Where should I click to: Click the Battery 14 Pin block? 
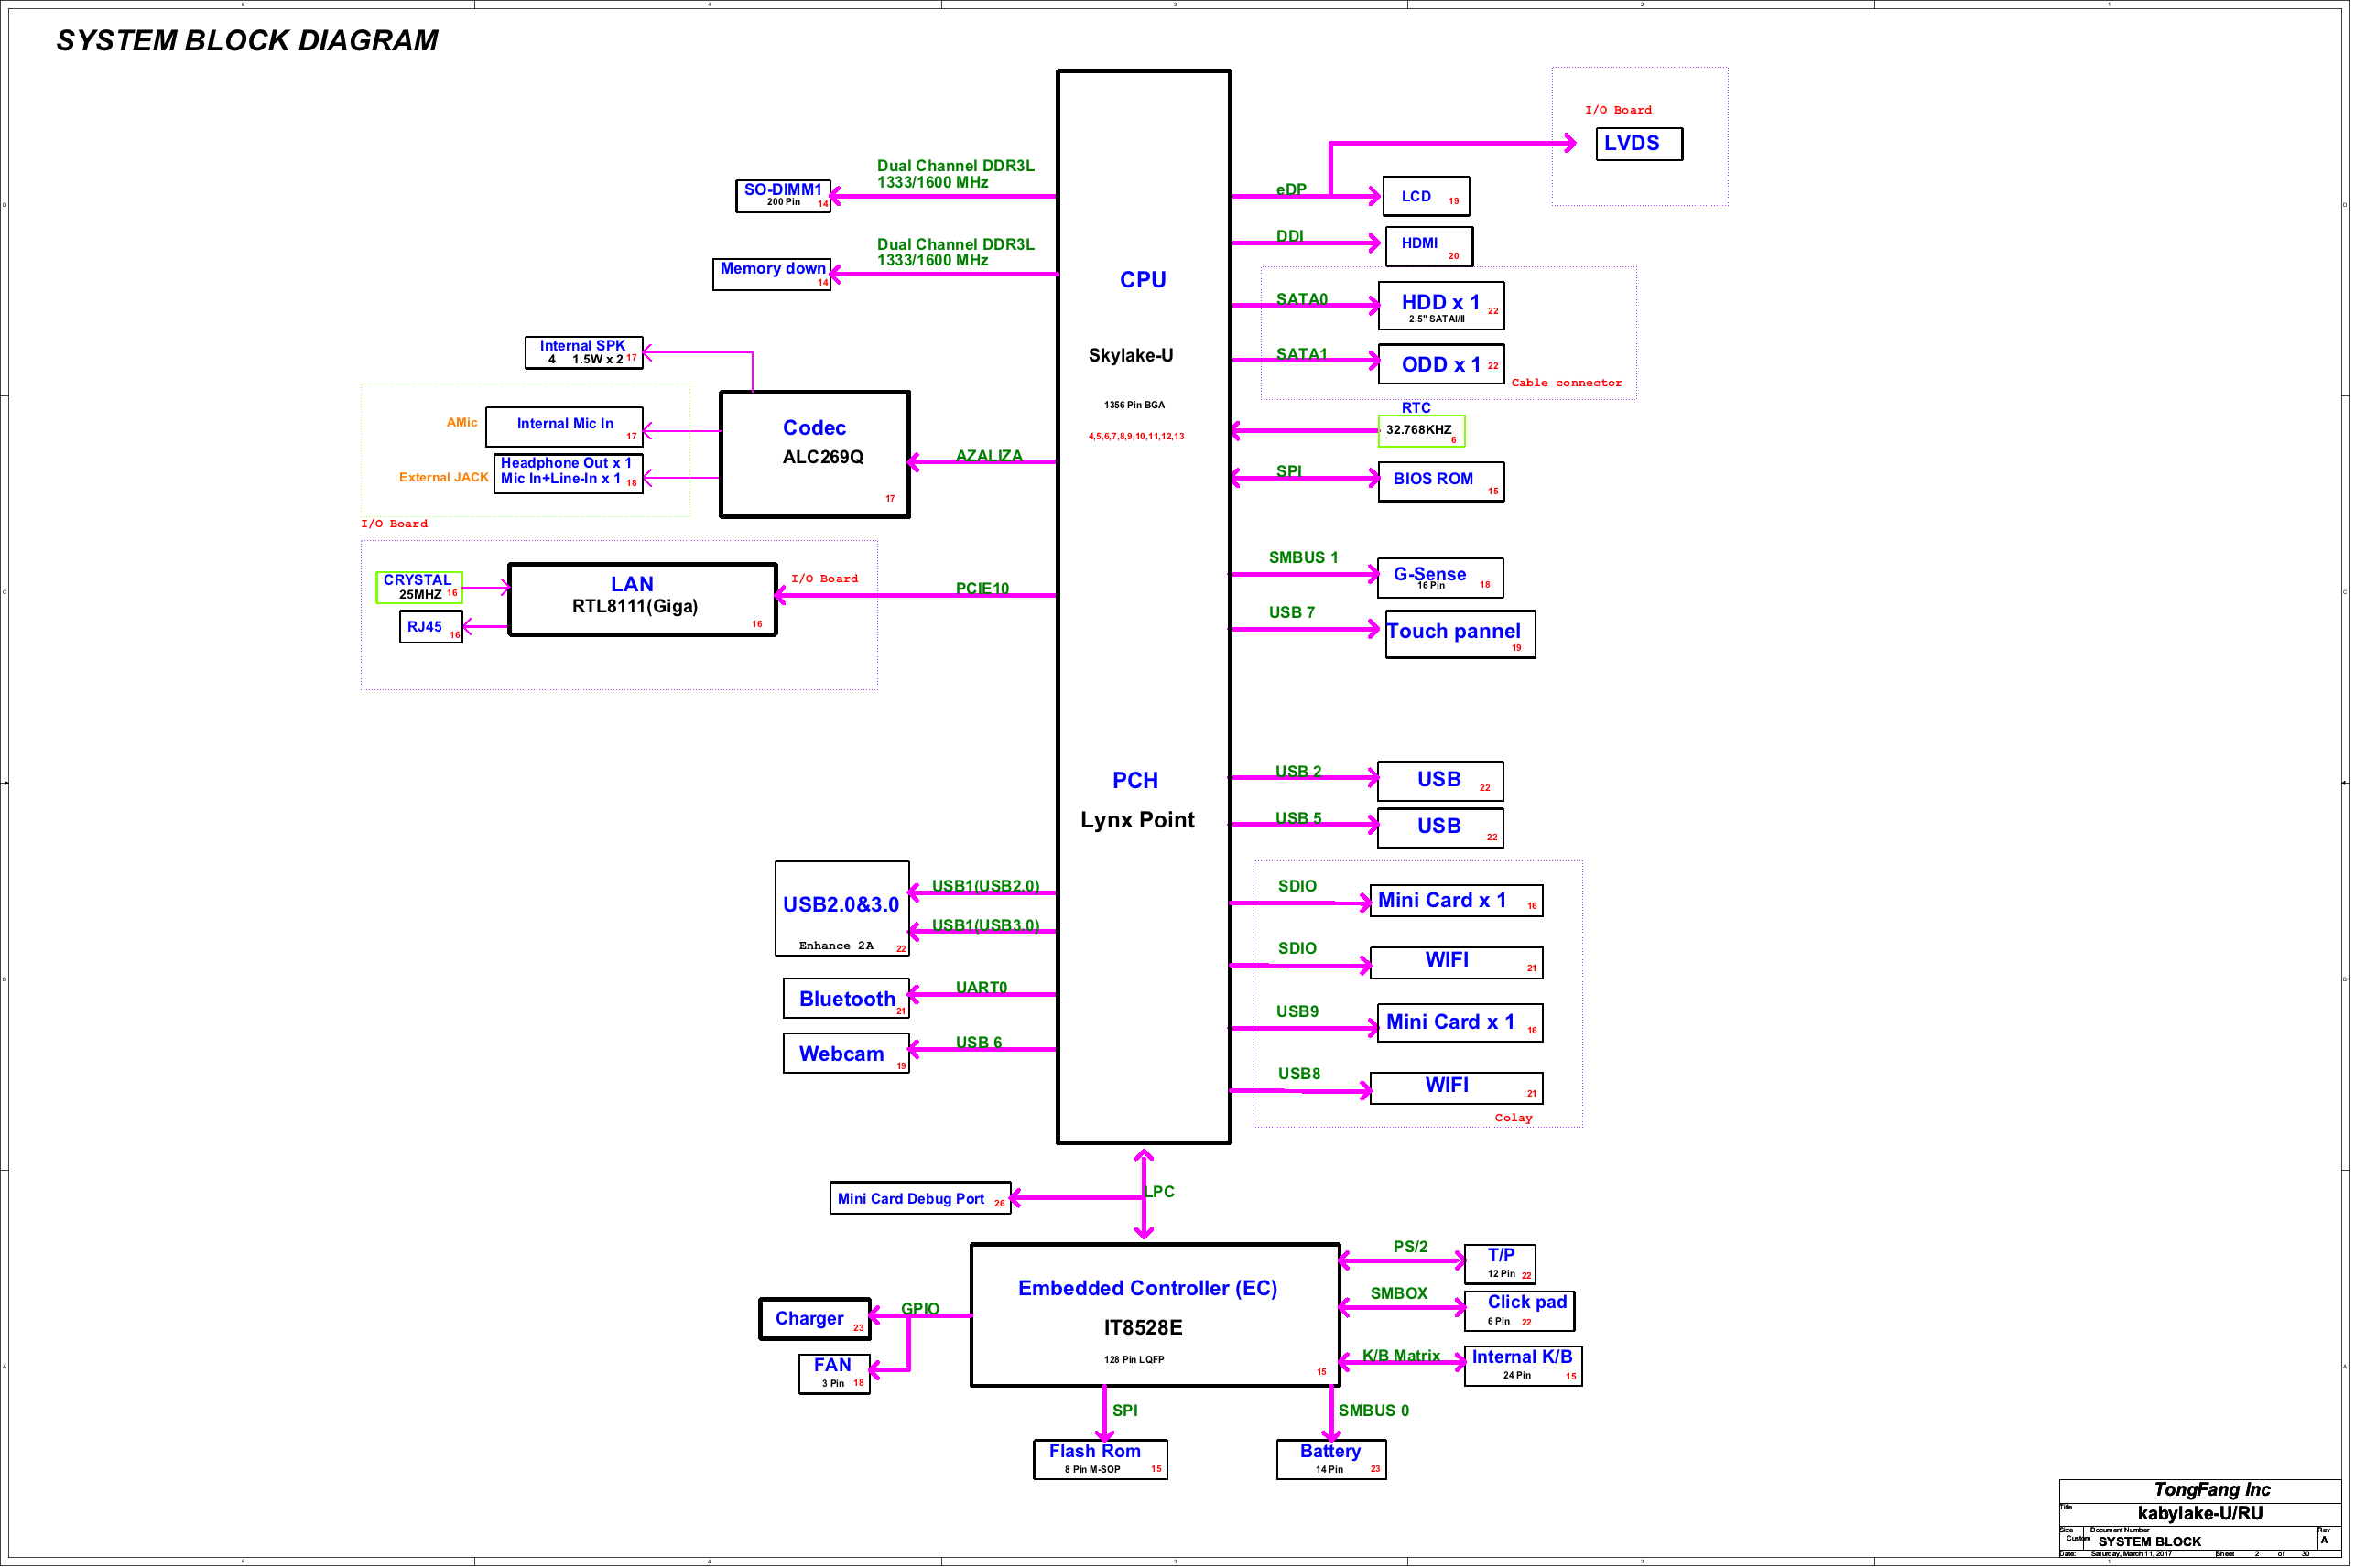1330,1458
